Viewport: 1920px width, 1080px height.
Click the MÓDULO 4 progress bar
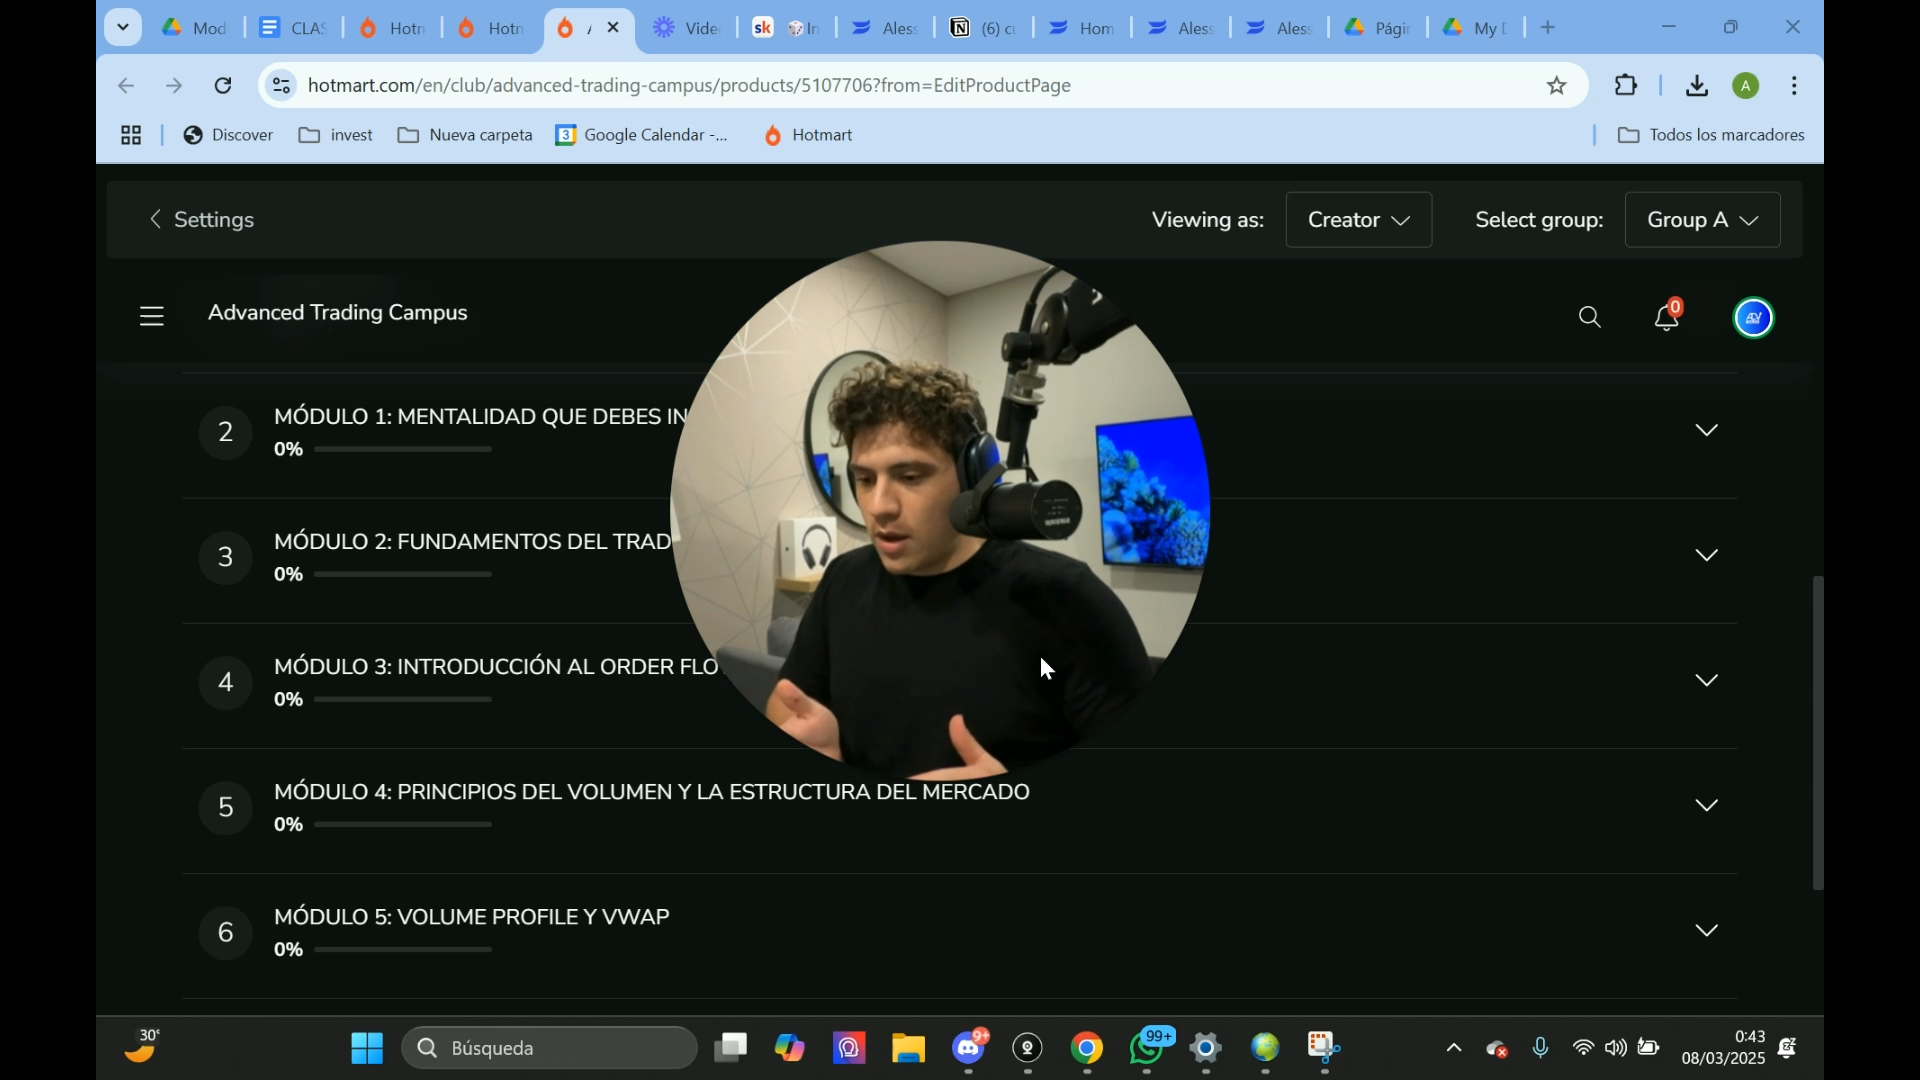coord(404,825)
